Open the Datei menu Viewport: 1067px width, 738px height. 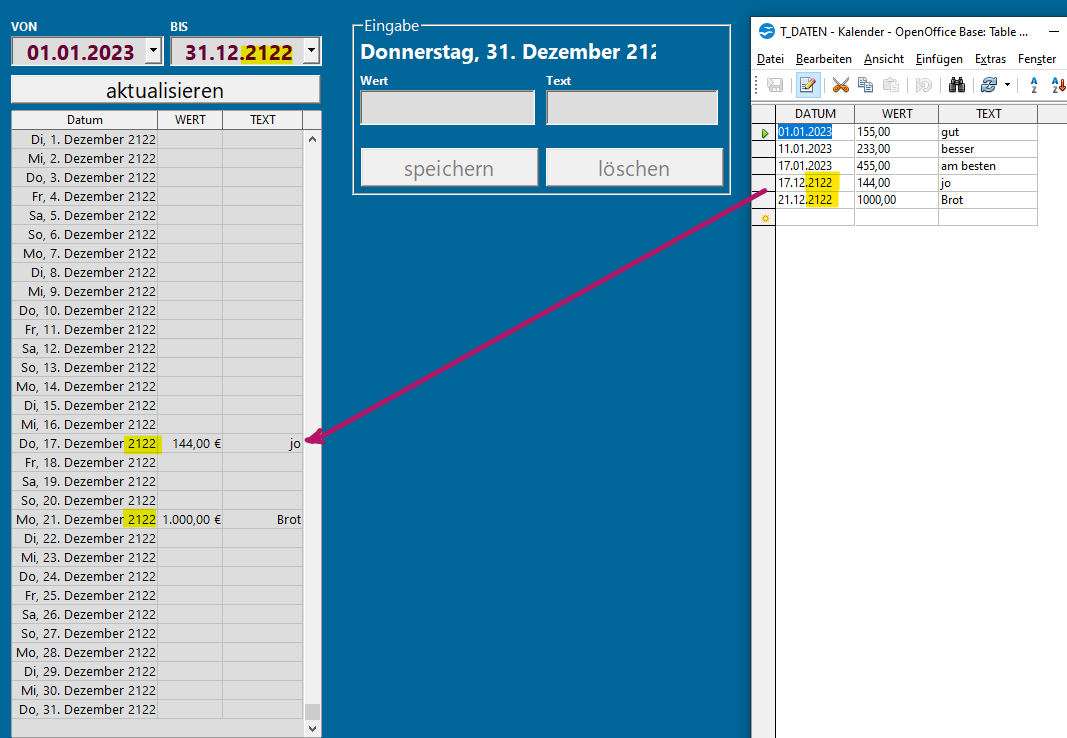pos(770,59)
